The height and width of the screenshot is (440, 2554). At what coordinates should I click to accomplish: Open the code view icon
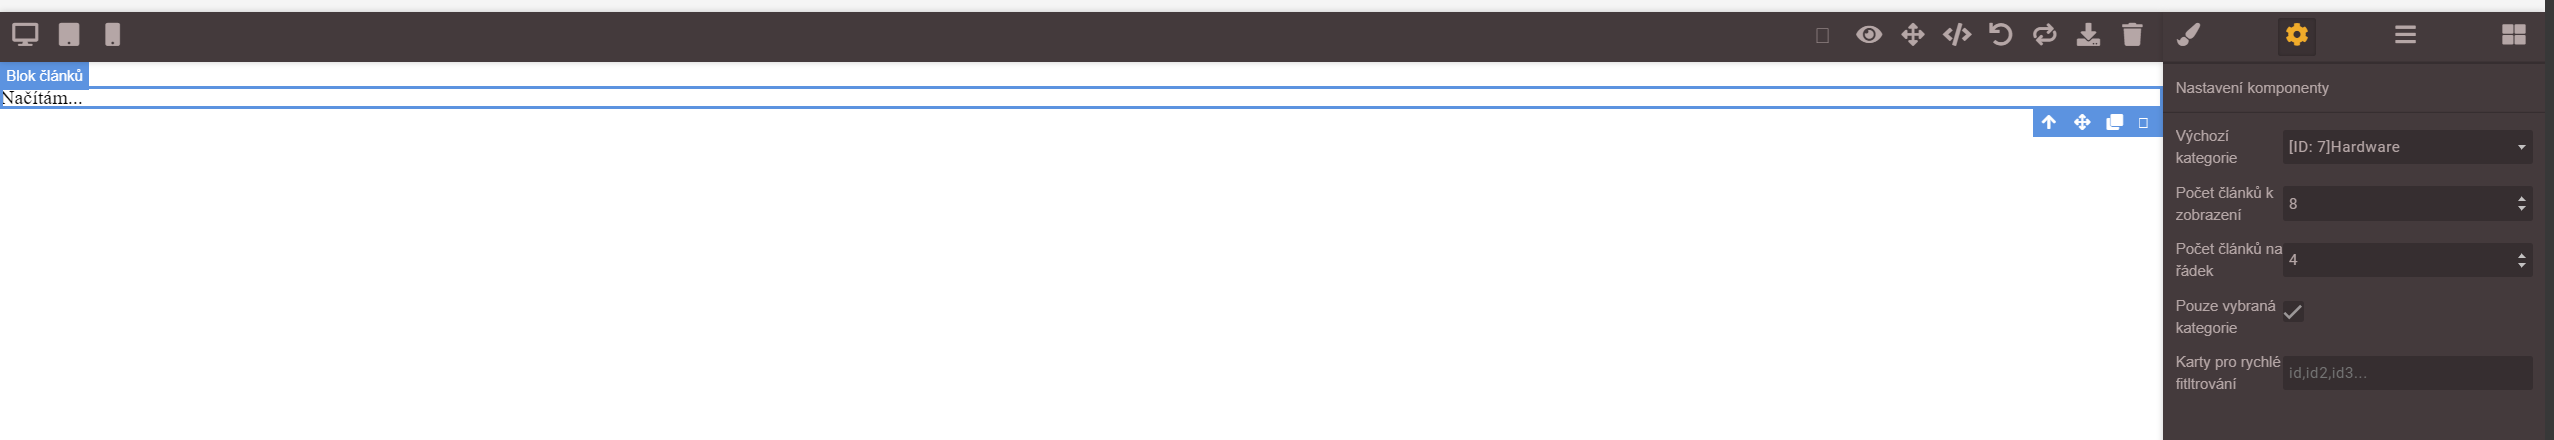[1957, 35]
